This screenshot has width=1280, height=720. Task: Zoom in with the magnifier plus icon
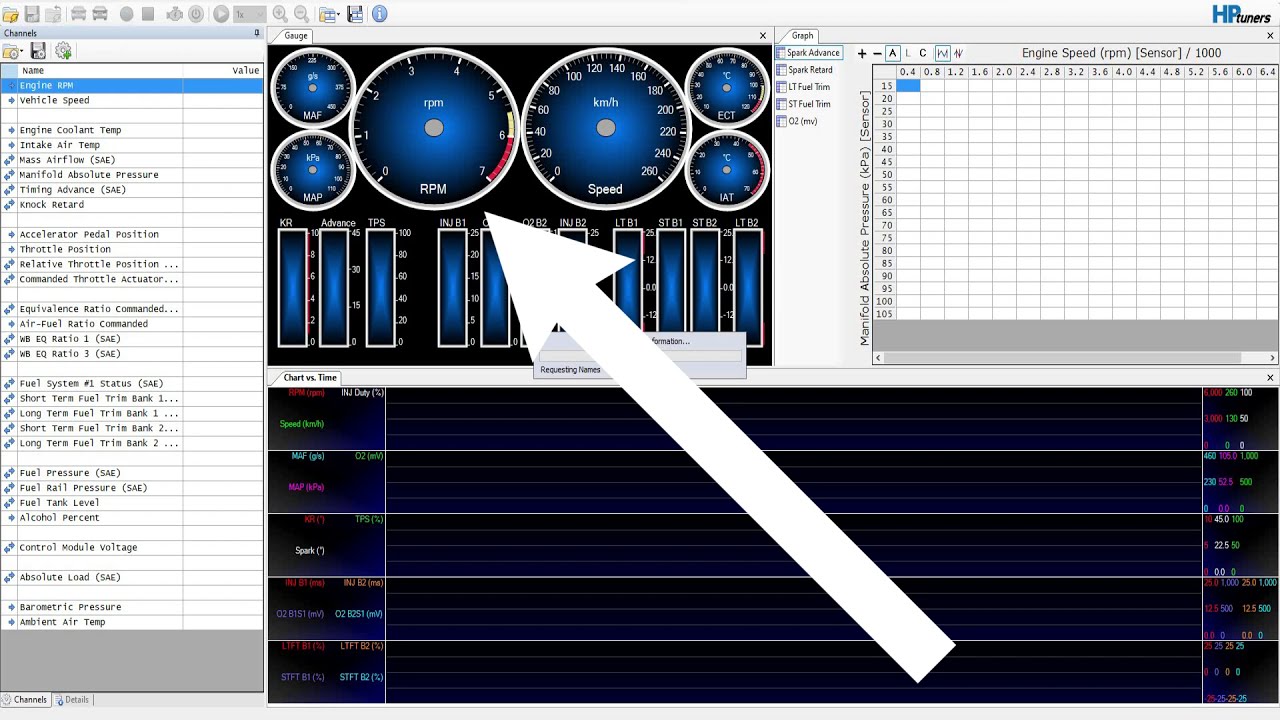[x=280, y=14]
